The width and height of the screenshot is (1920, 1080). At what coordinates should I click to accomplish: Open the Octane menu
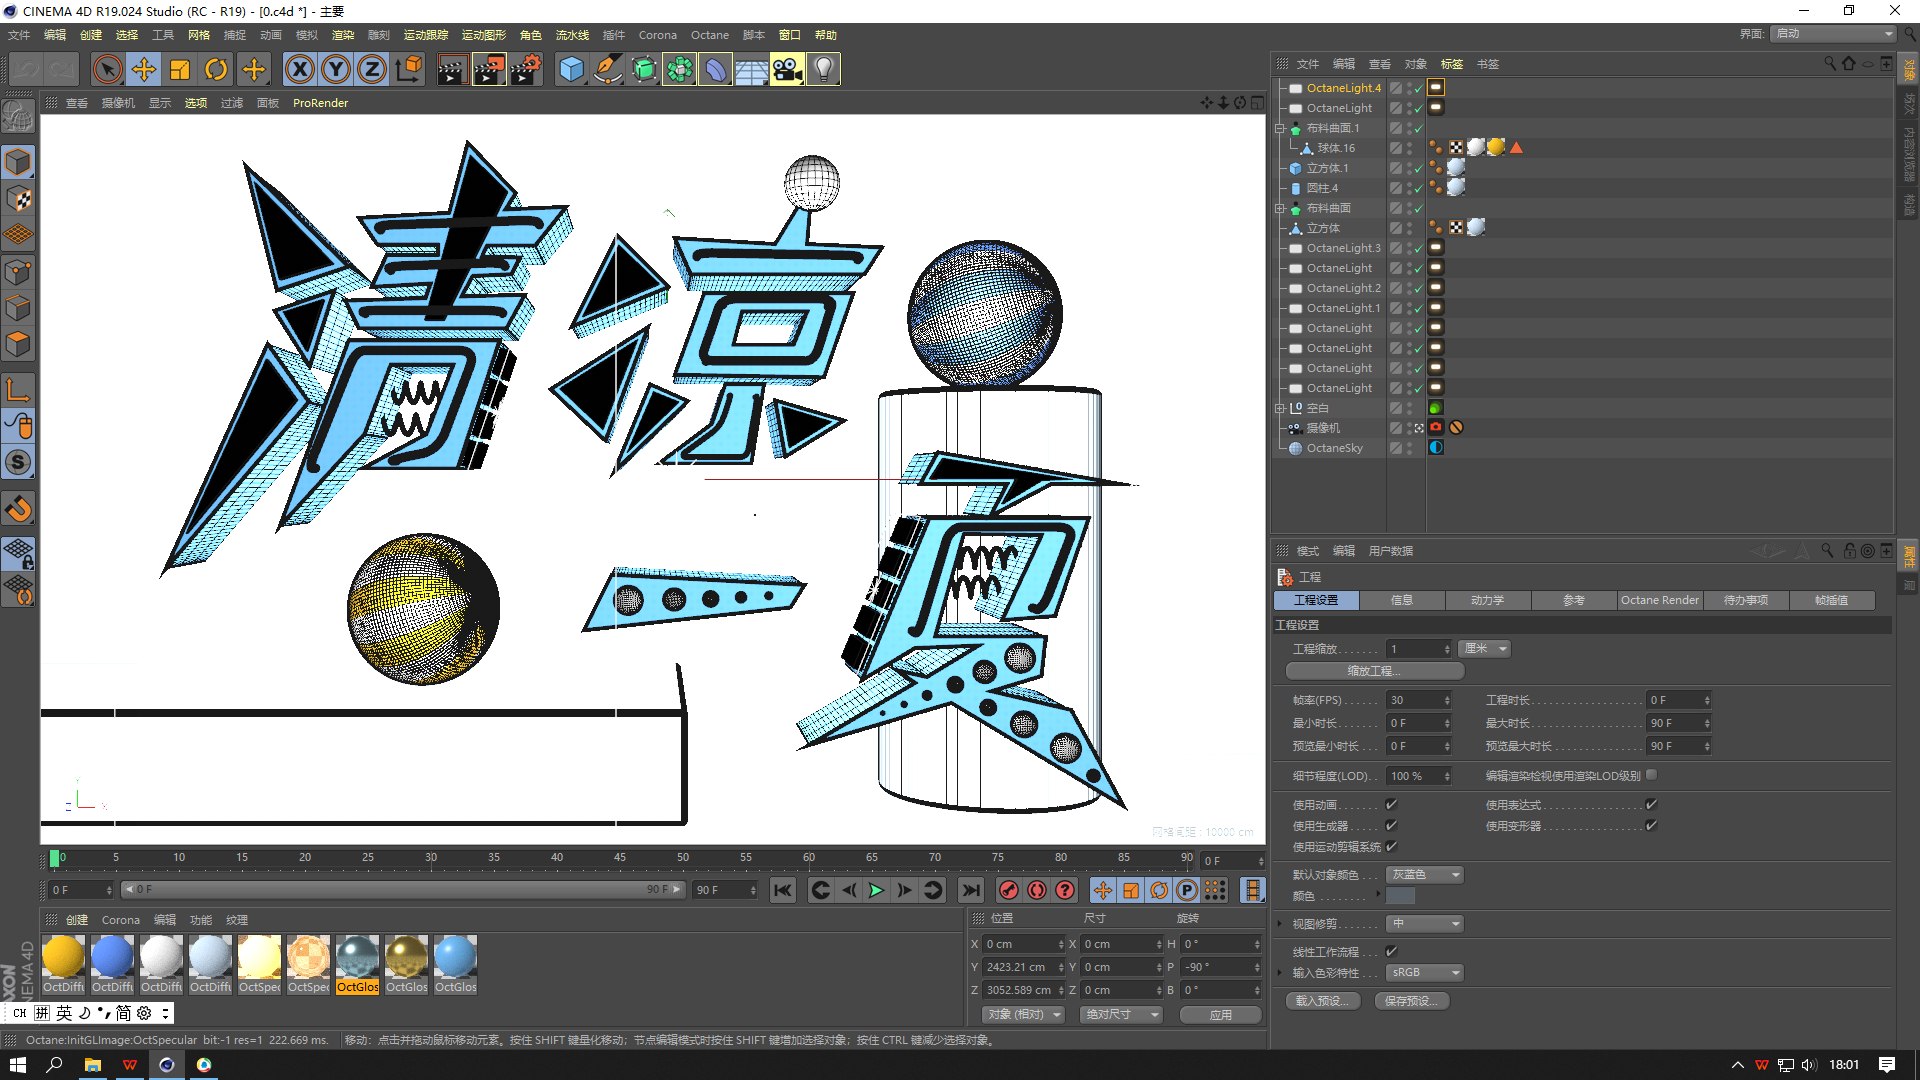(709, 35)
